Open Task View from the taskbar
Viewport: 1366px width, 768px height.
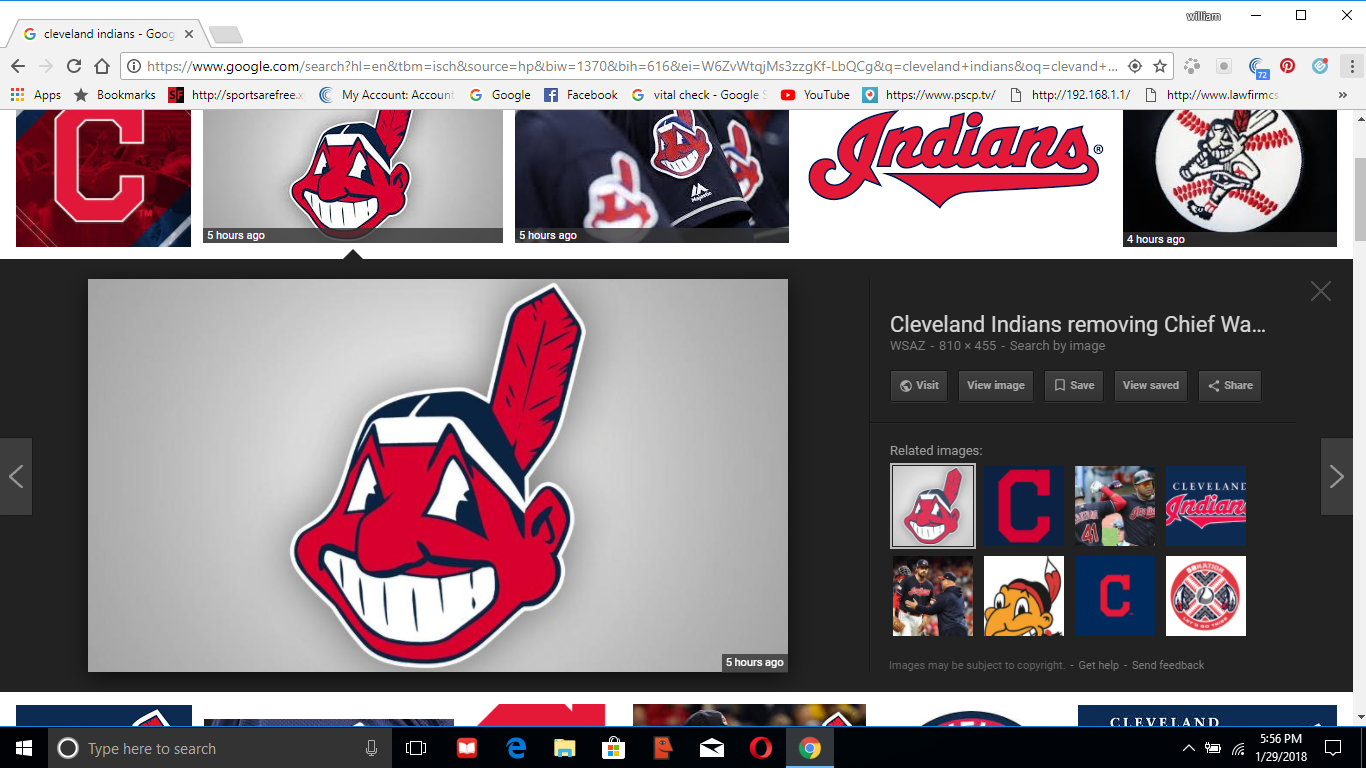pos(416,748)
